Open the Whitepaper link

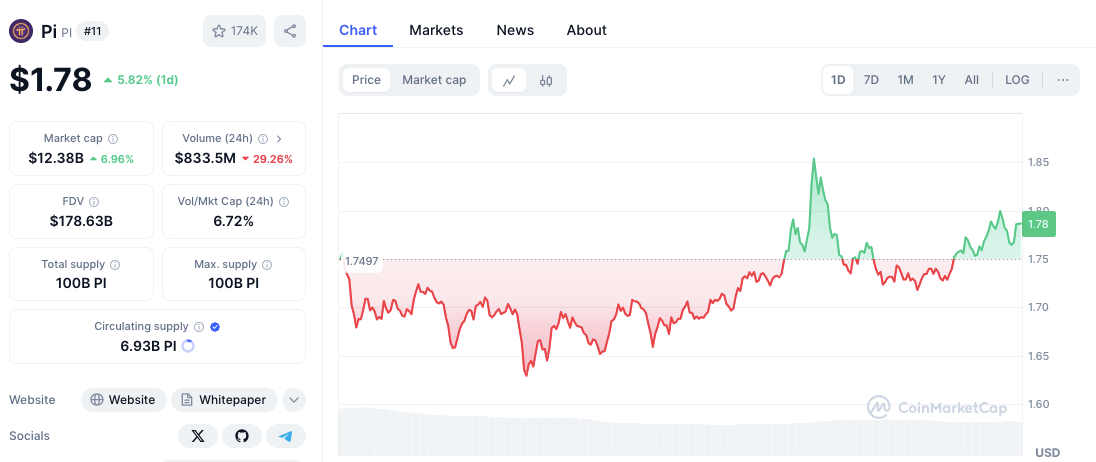[224, 400]
